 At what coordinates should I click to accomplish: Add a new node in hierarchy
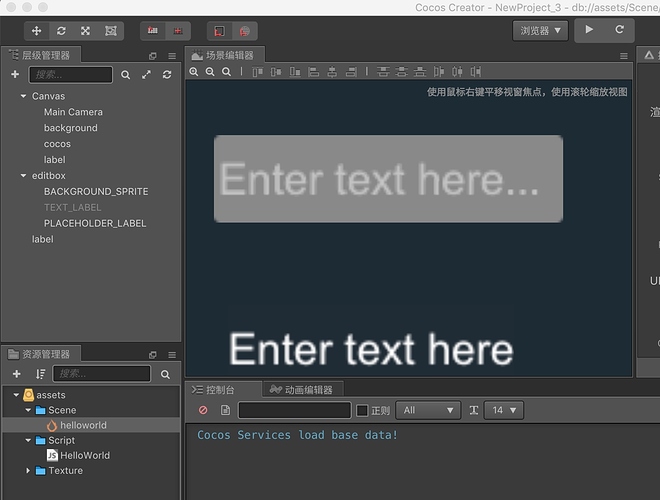(15, 74)
